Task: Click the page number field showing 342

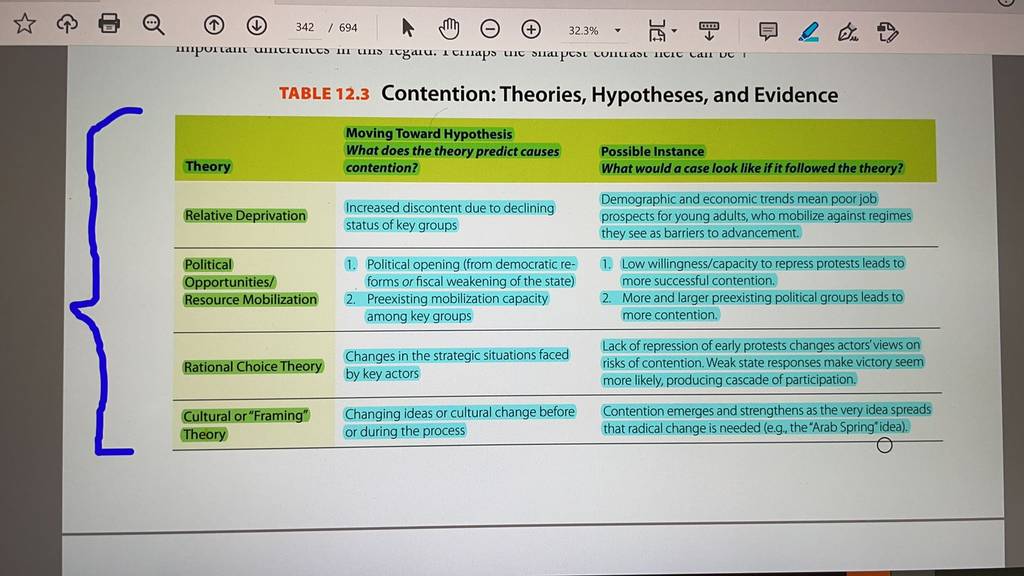Action: point(305,27)
